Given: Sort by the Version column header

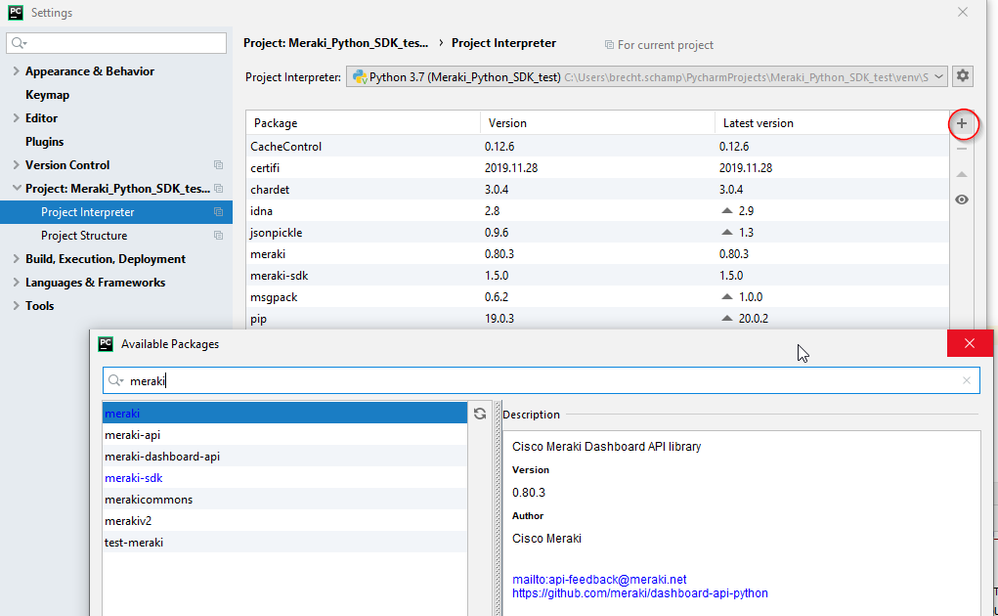Looking at the screenshot, I should coord(598,123).
